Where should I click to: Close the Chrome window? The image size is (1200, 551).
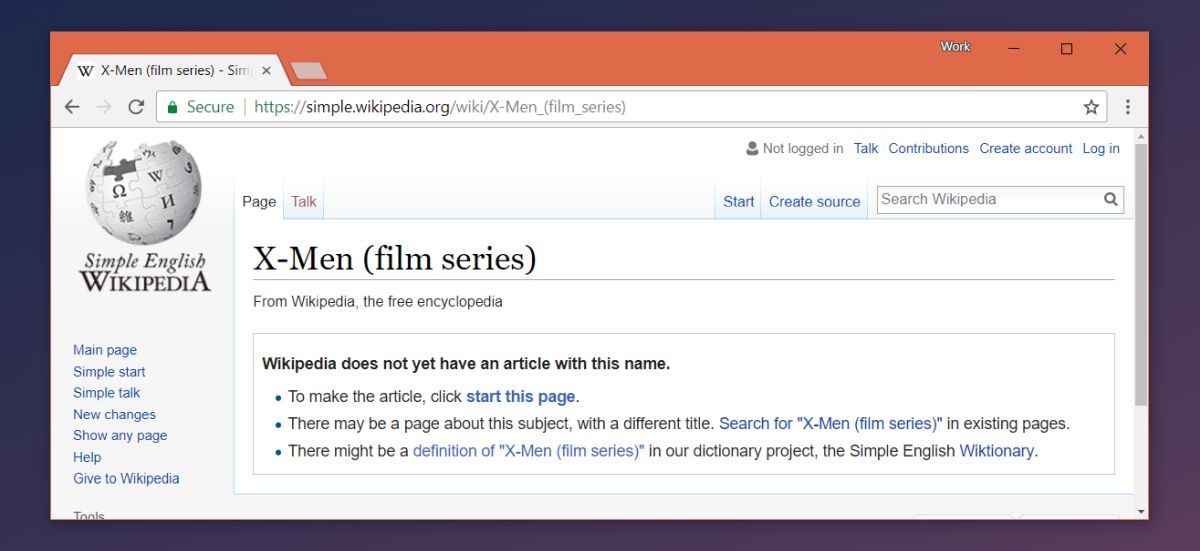pyautogui.click(x=1120, y=48)
